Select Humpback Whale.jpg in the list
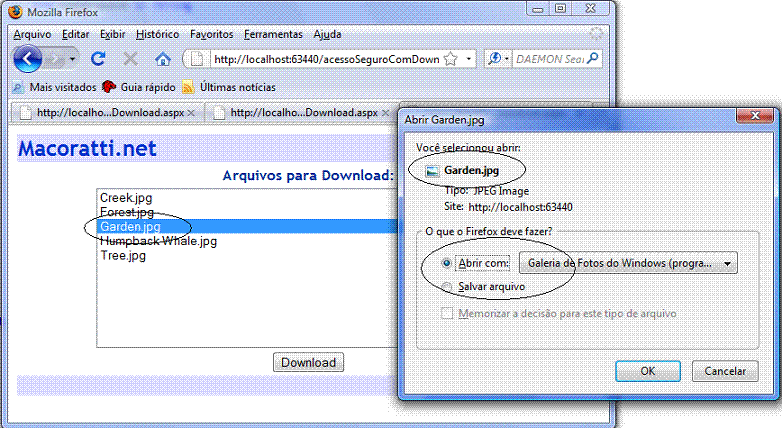 pyautogui.click(x=158, y=241)
